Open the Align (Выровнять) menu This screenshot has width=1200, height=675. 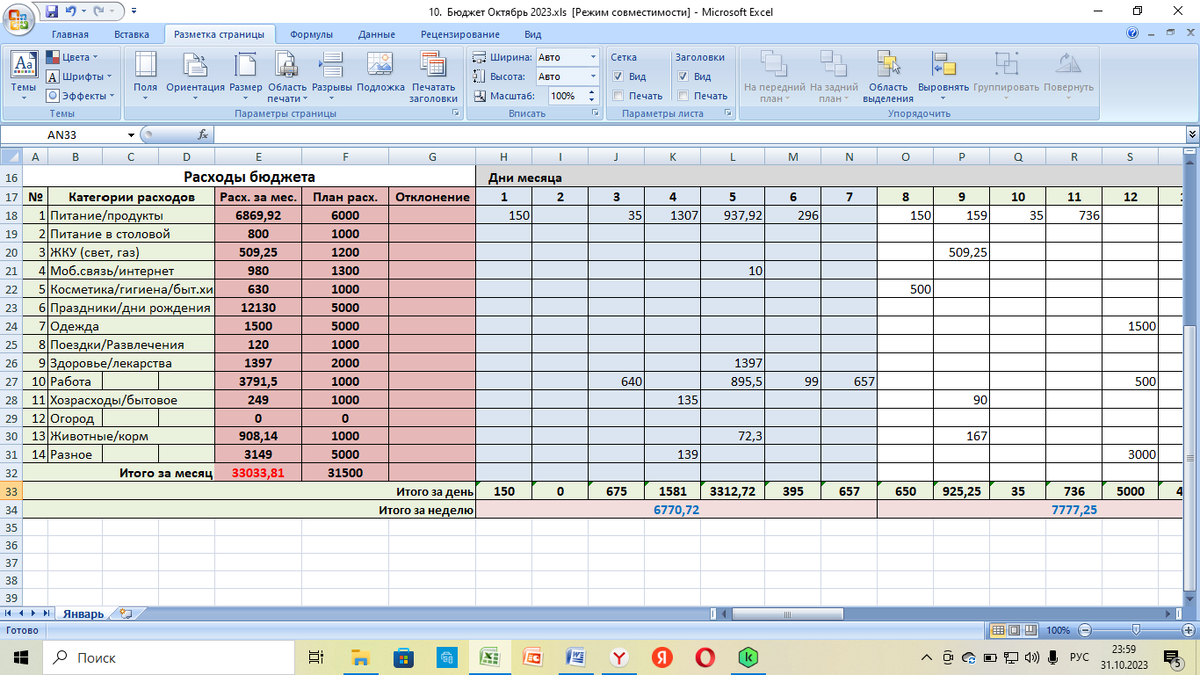click(x=943, y=75)
